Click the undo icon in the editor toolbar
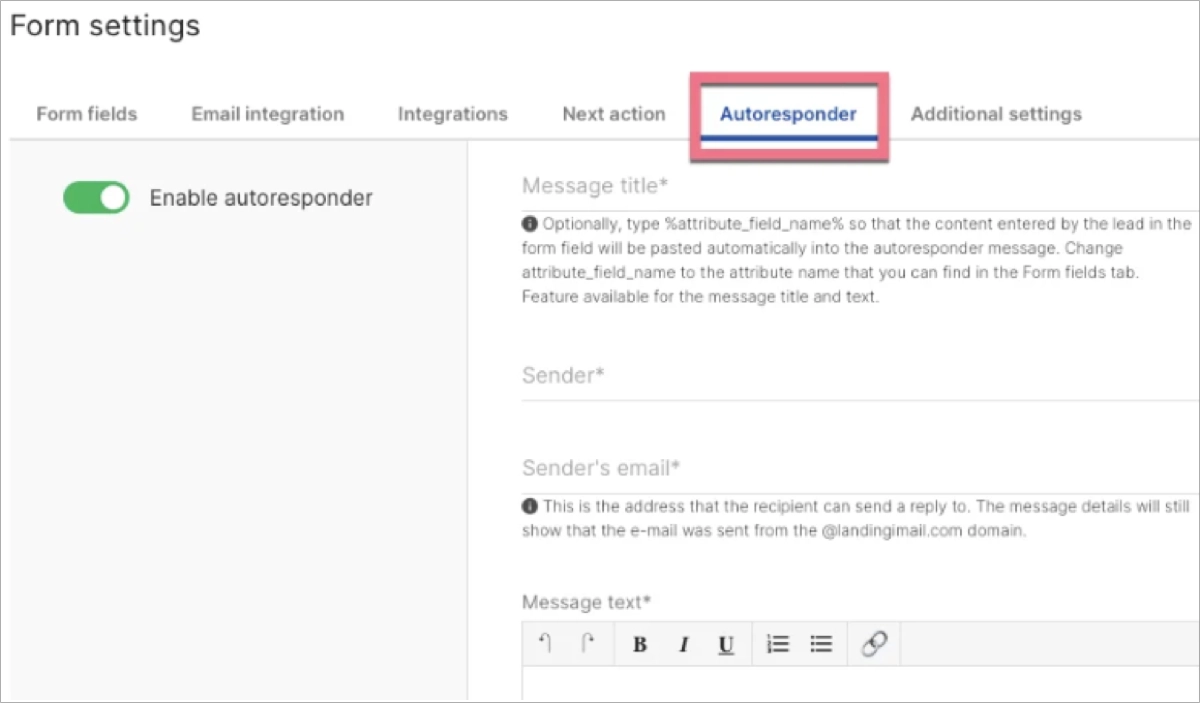1200x703 pixels. [545, 643]
